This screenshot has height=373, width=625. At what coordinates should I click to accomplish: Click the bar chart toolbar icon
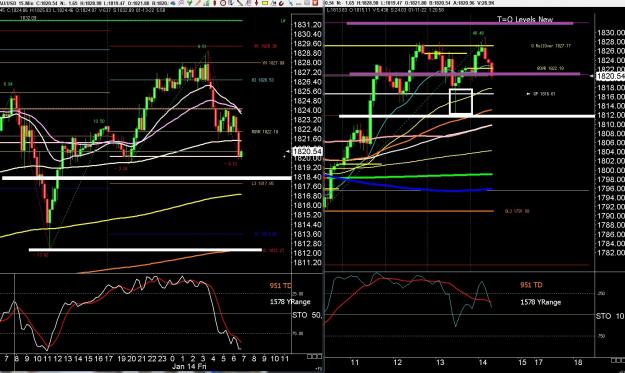(x=206, y=3)
